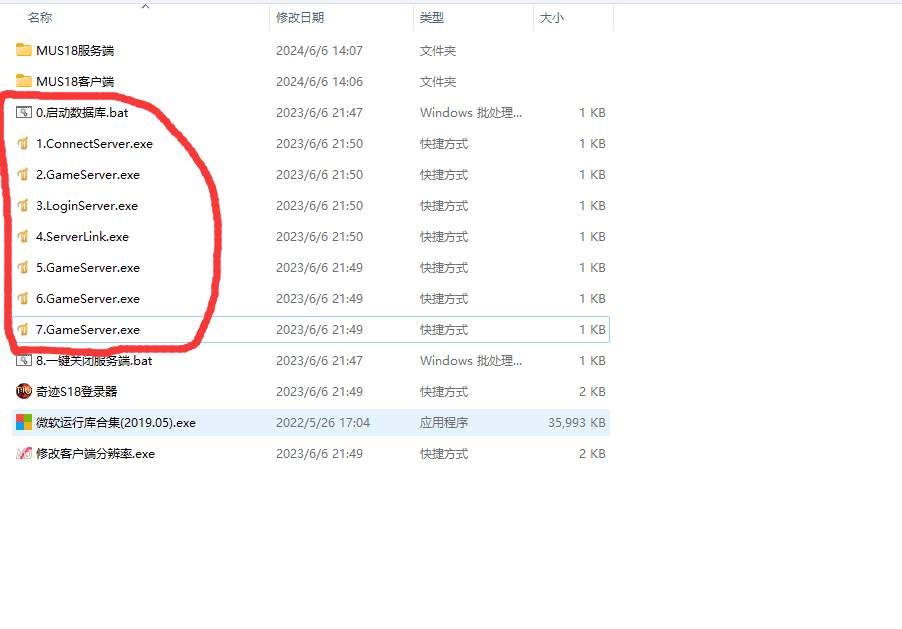Toggle sort order via the arrow above 名称
The height and width of the screenshot is (629, 902).
(145, 7)
